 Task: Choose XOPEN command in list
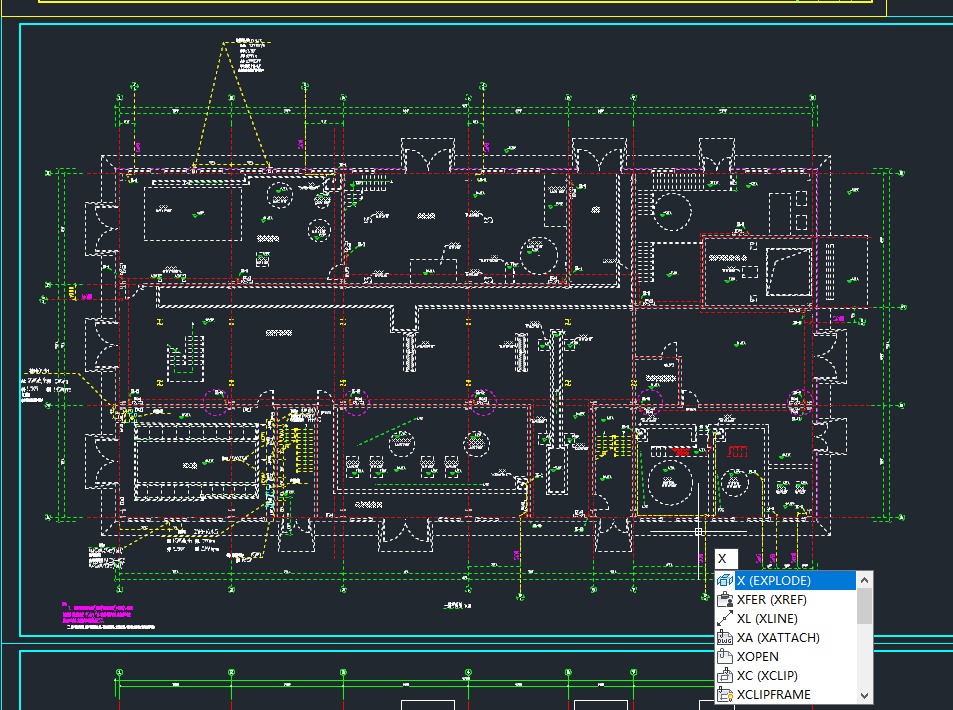tap(786, 656)
